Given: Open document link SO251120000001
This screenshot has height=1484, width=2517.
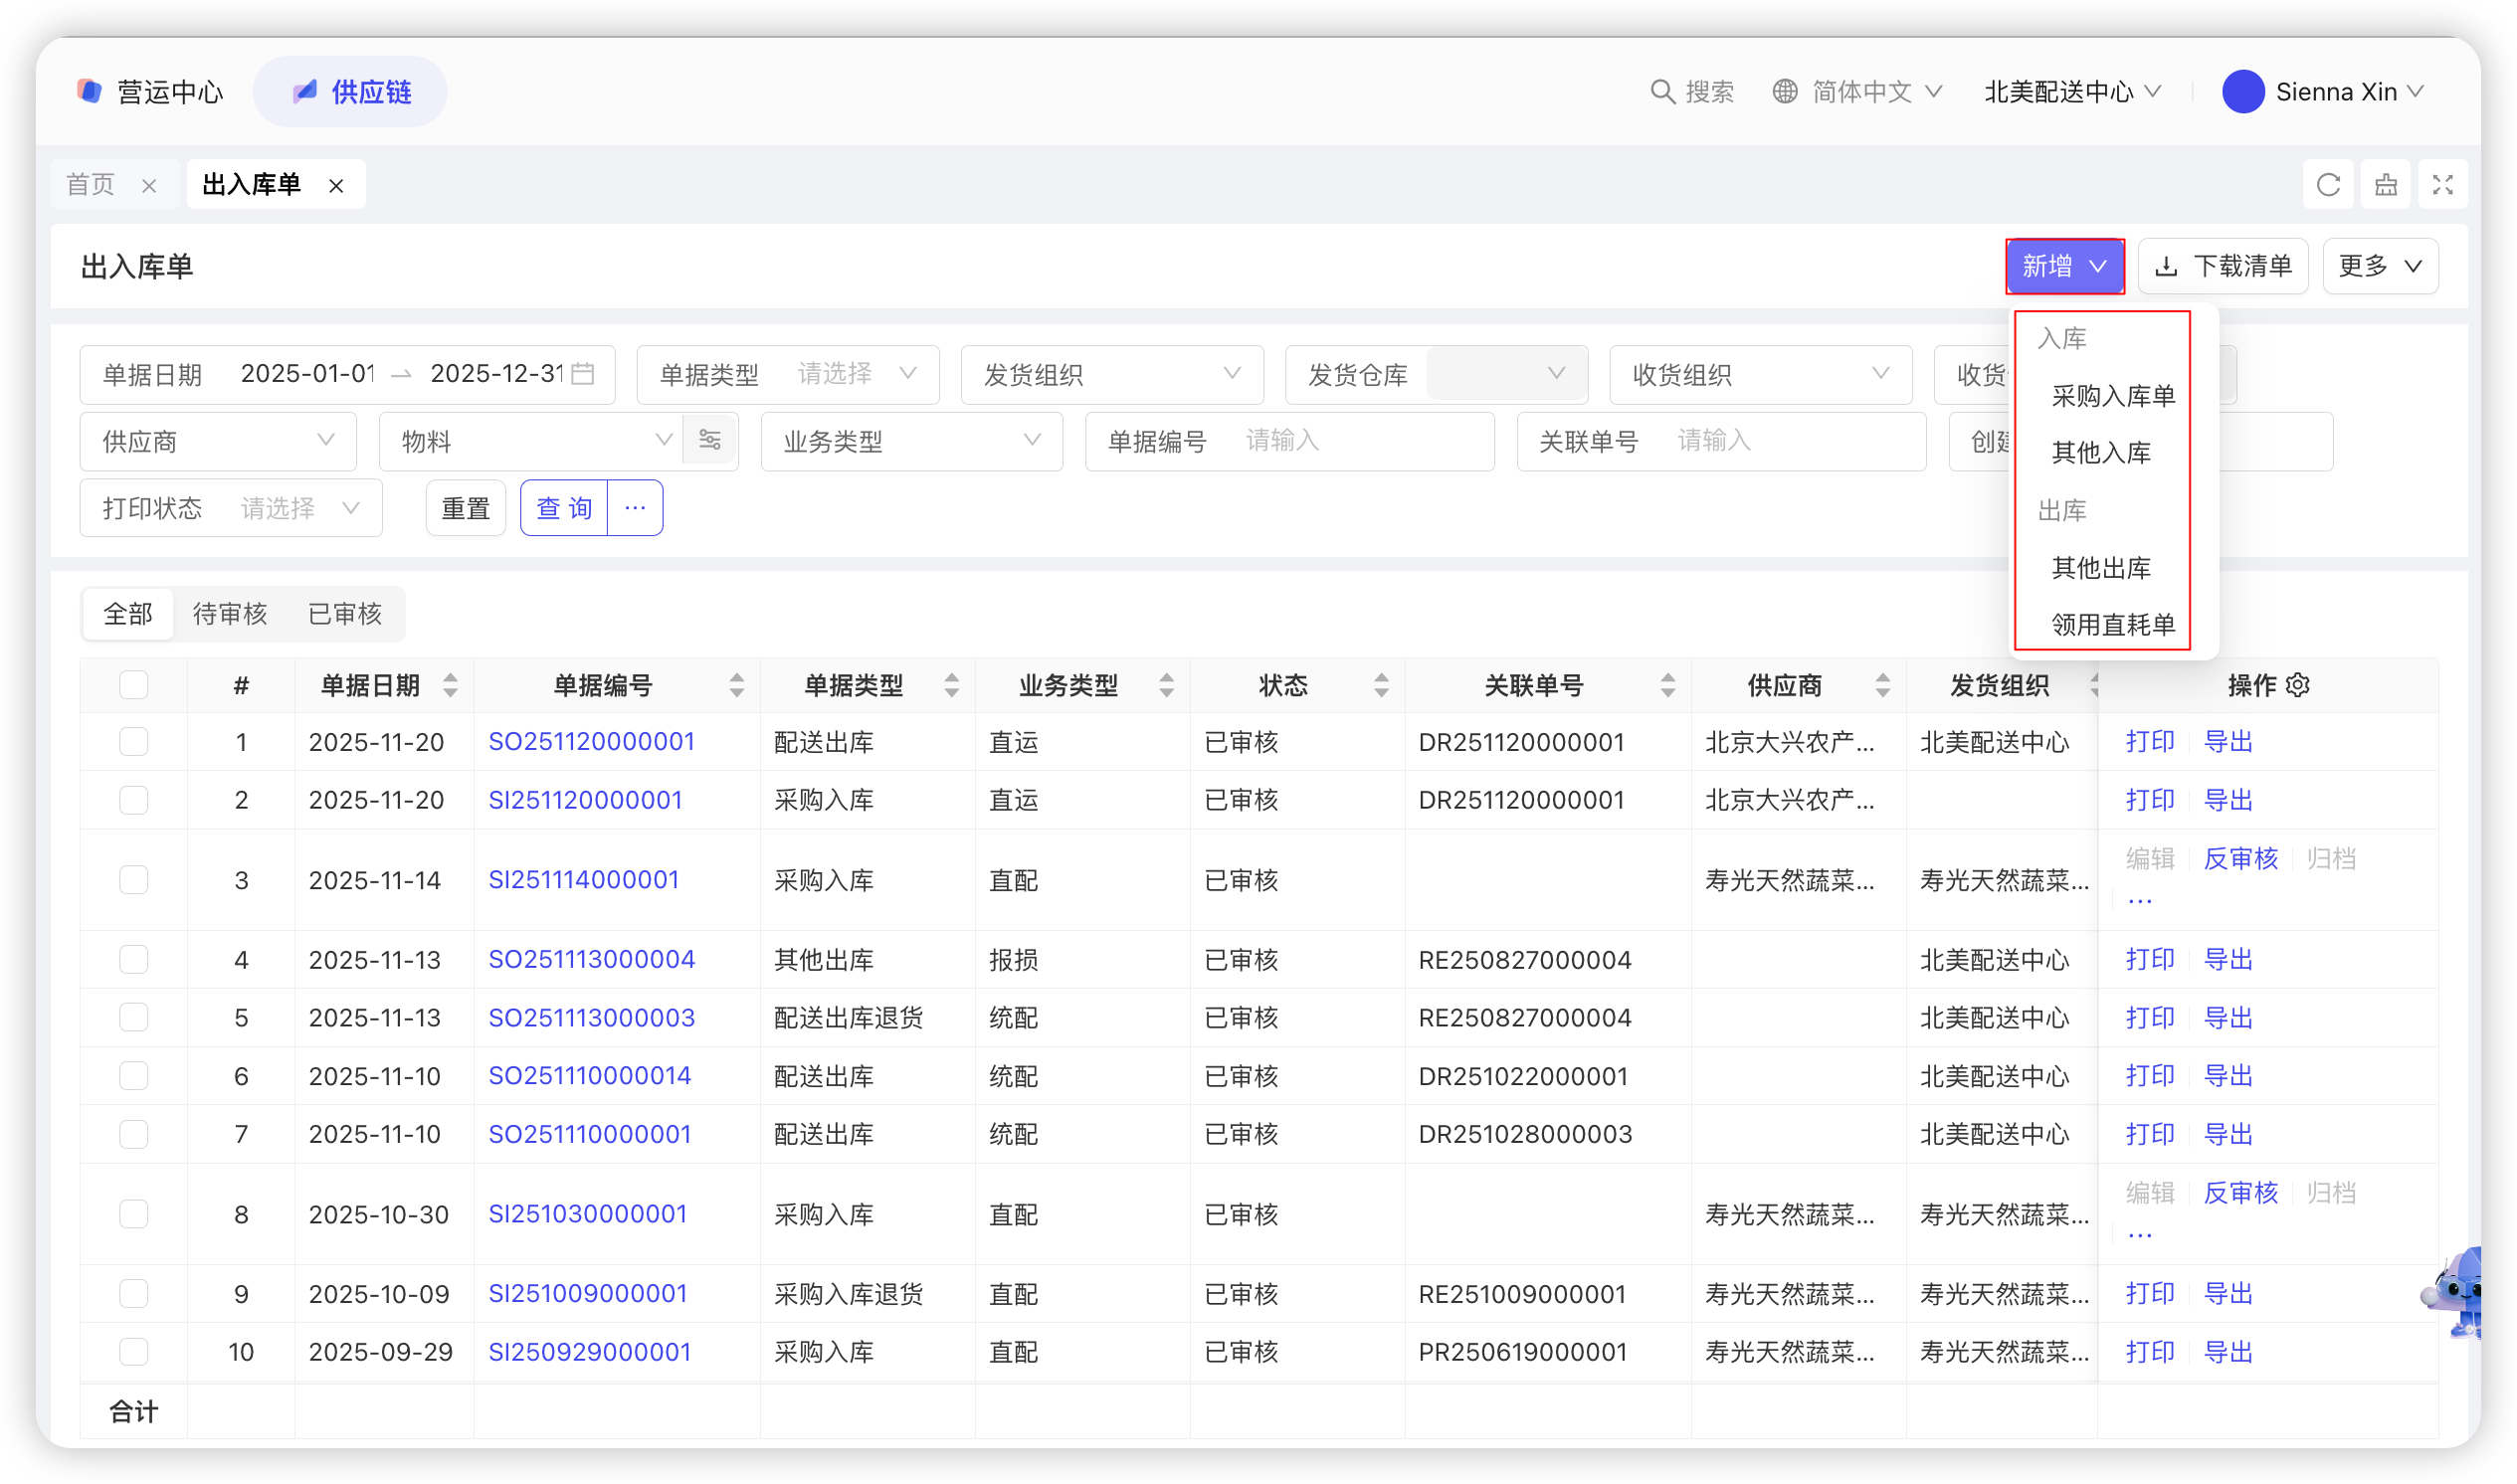Looking at the screenshot, I should [x=591, y=742].
